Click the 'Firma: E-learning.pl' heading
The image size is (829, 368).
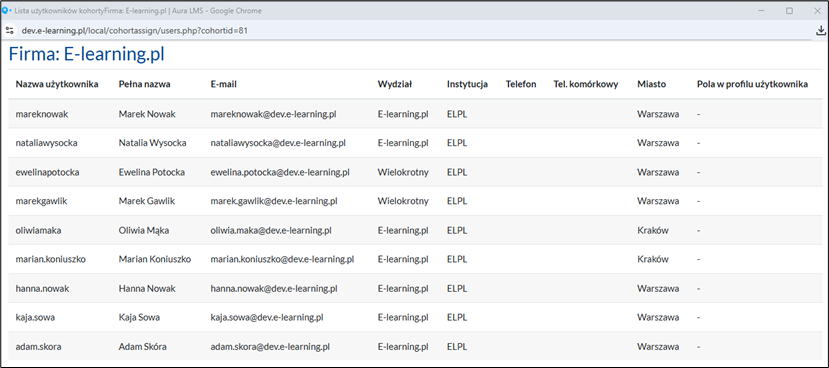[x=87, y=54]
